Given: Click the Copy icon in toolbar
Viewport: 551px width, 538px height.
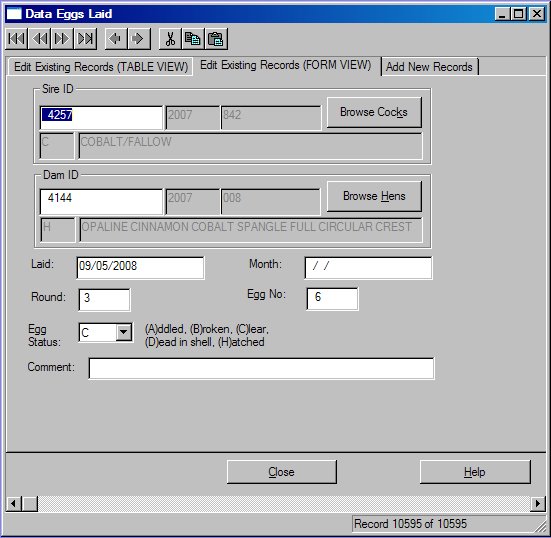Looking at the screenshot, I should (x=193, y=39).
